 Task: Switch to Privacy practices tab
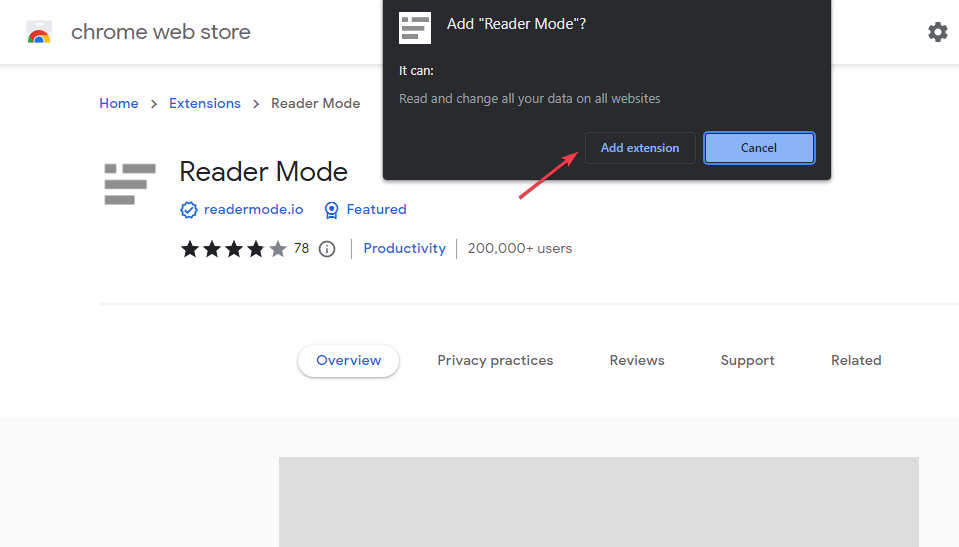click(x=495, y=360)
